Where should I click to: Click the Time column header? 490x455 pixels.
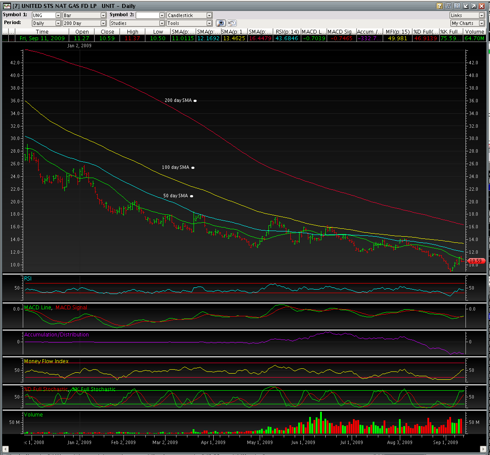42,31
